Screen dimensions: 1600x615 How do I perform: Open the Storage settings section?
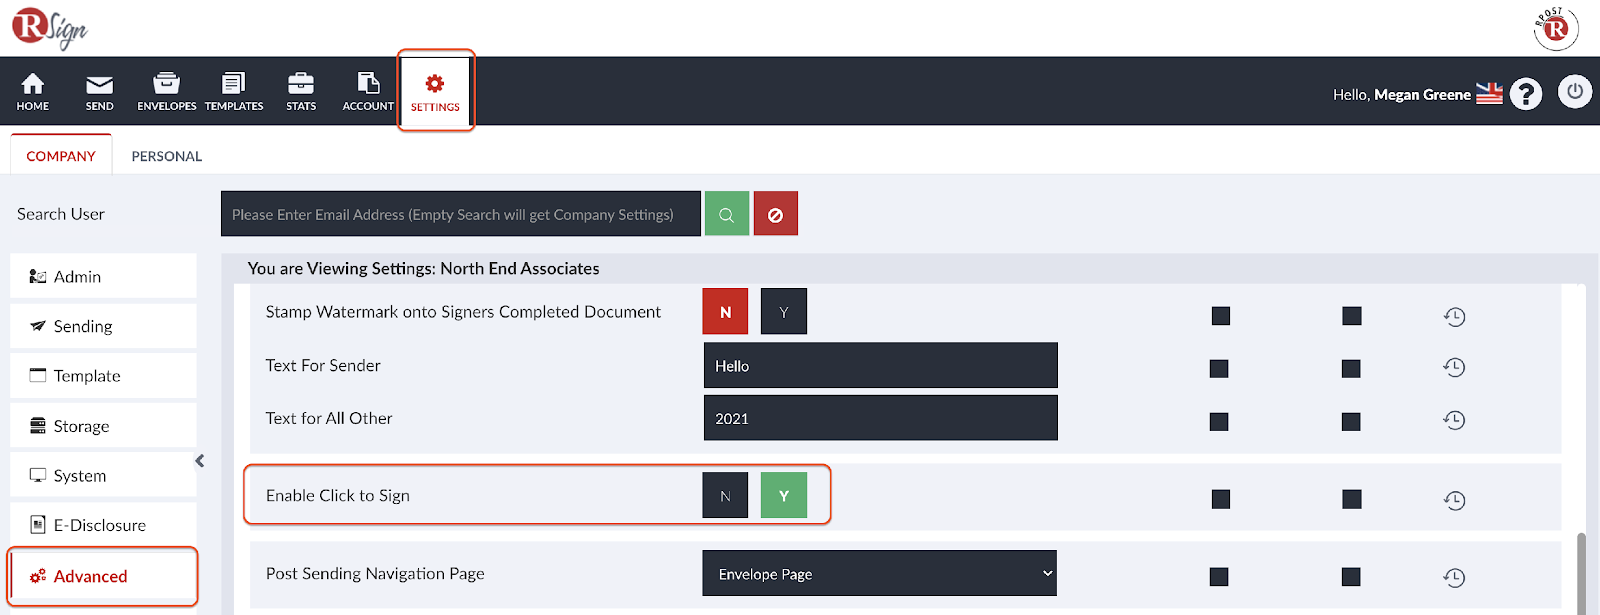[103, 426]
